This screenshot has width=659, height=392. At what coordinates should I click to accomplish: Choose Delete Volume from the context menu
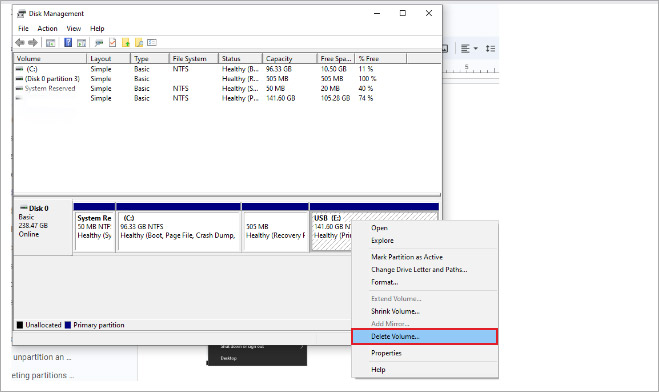425,337
